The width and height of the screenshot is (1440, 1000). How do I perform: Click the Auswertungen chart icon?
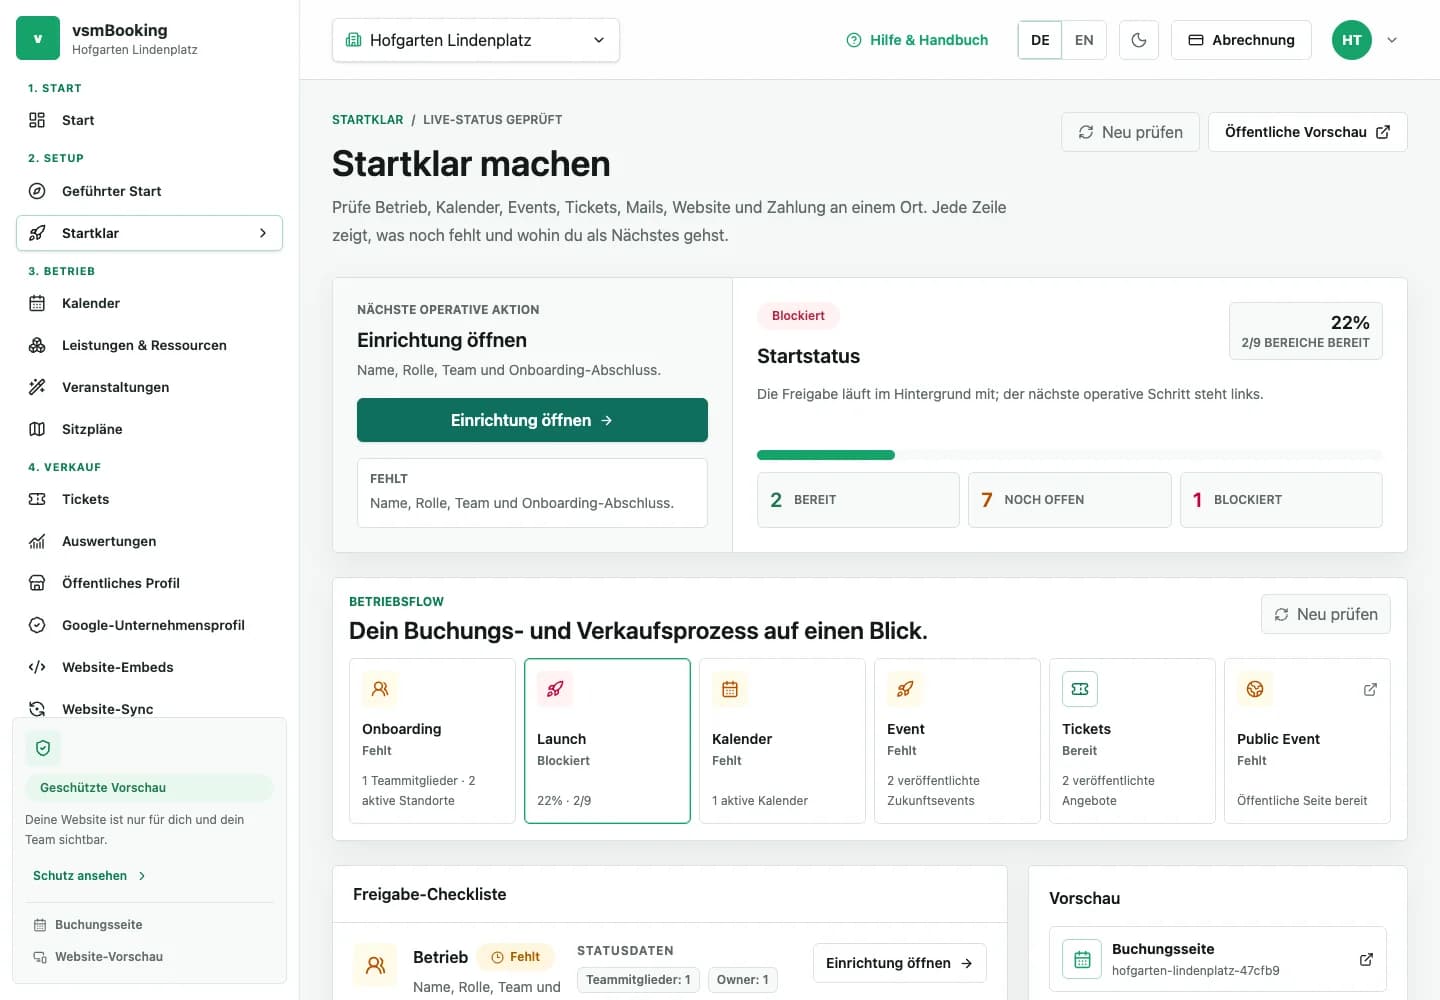click(x=37, y=541)
